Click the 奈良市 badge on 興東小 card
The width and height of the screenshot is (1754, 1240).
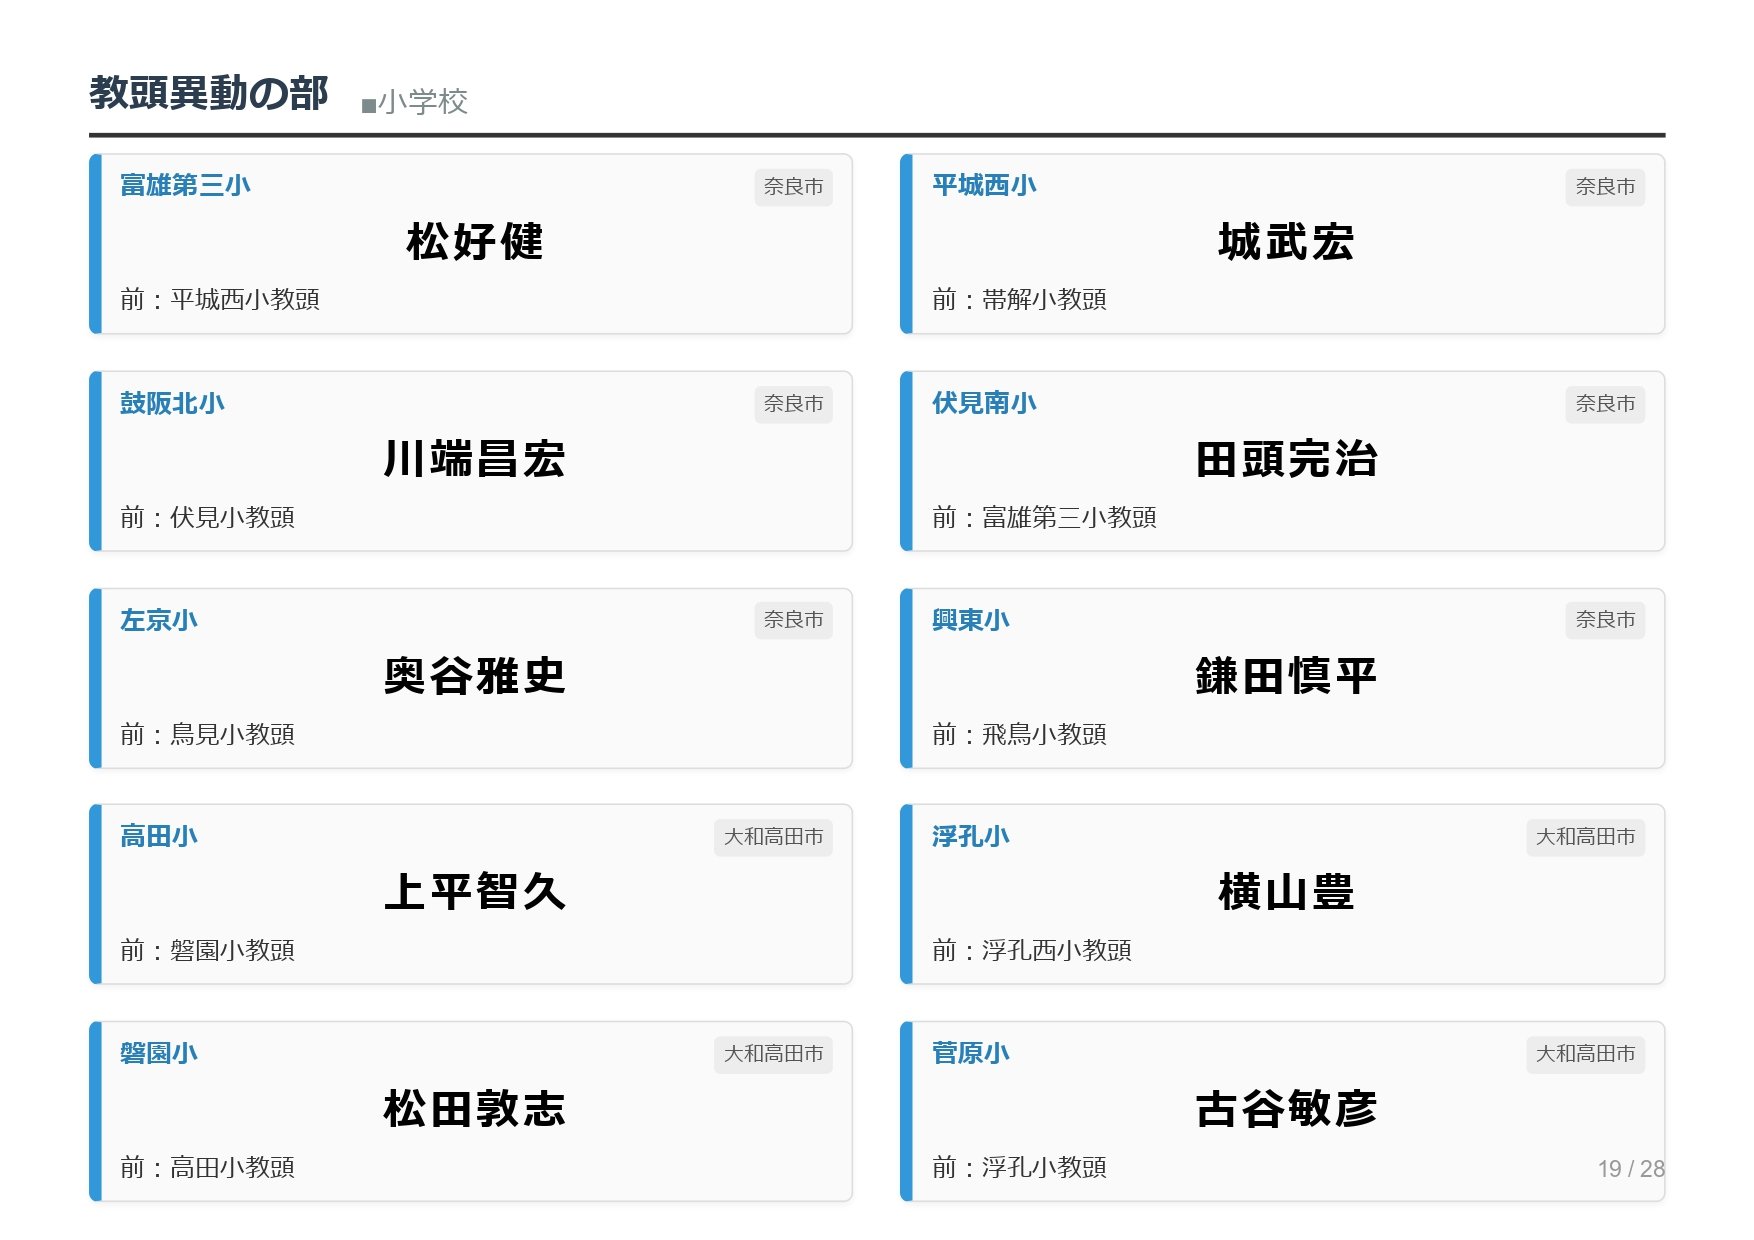(1604, 620)
